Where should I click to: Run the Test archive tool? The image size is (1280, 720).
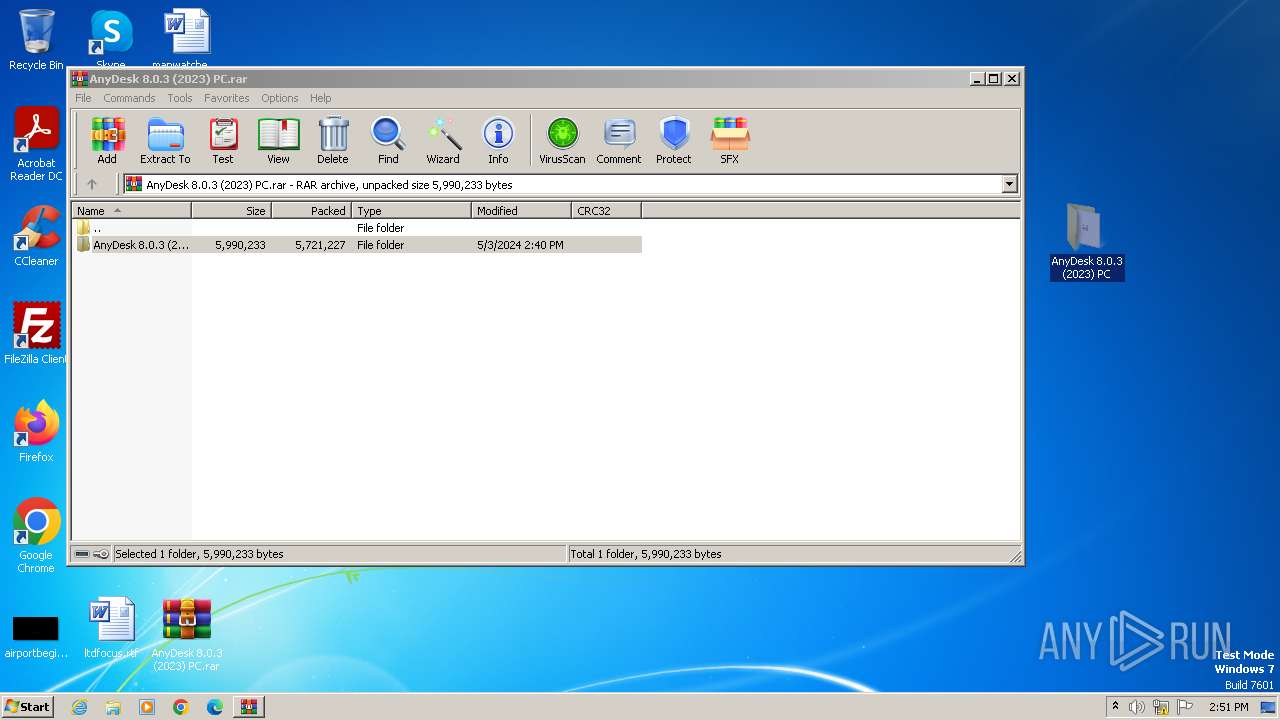(x=223, y=140)
